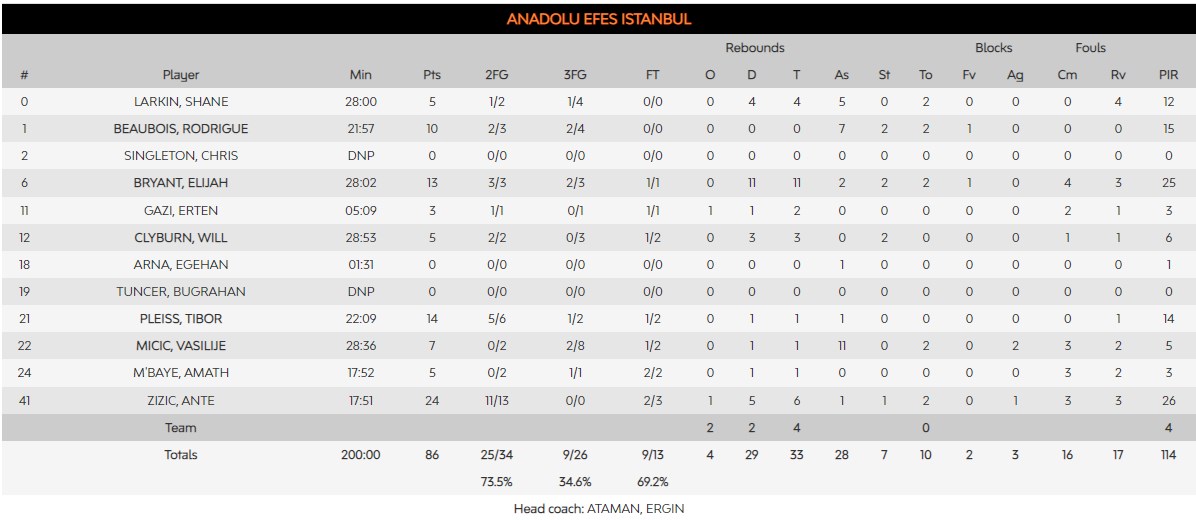Click head coach ATAMAN, ERGIN text

pyautogui.click(x=598, y=508)
